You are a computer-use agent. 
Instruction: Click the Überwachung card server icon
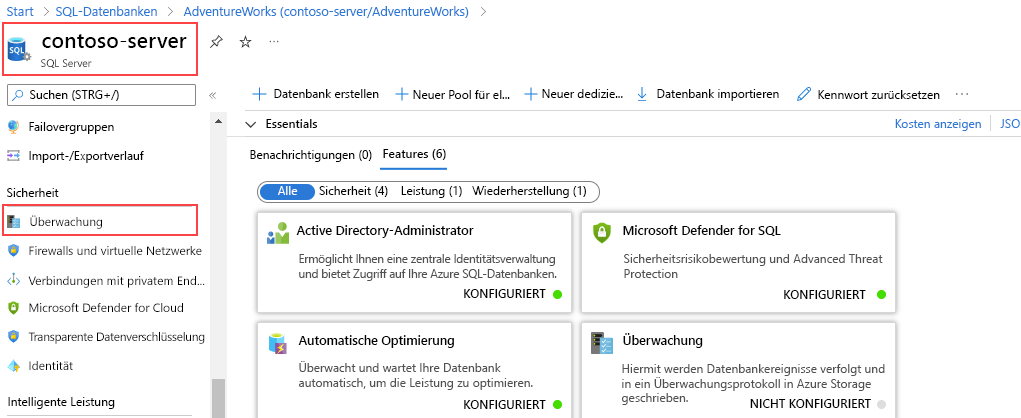coord(602,343)
